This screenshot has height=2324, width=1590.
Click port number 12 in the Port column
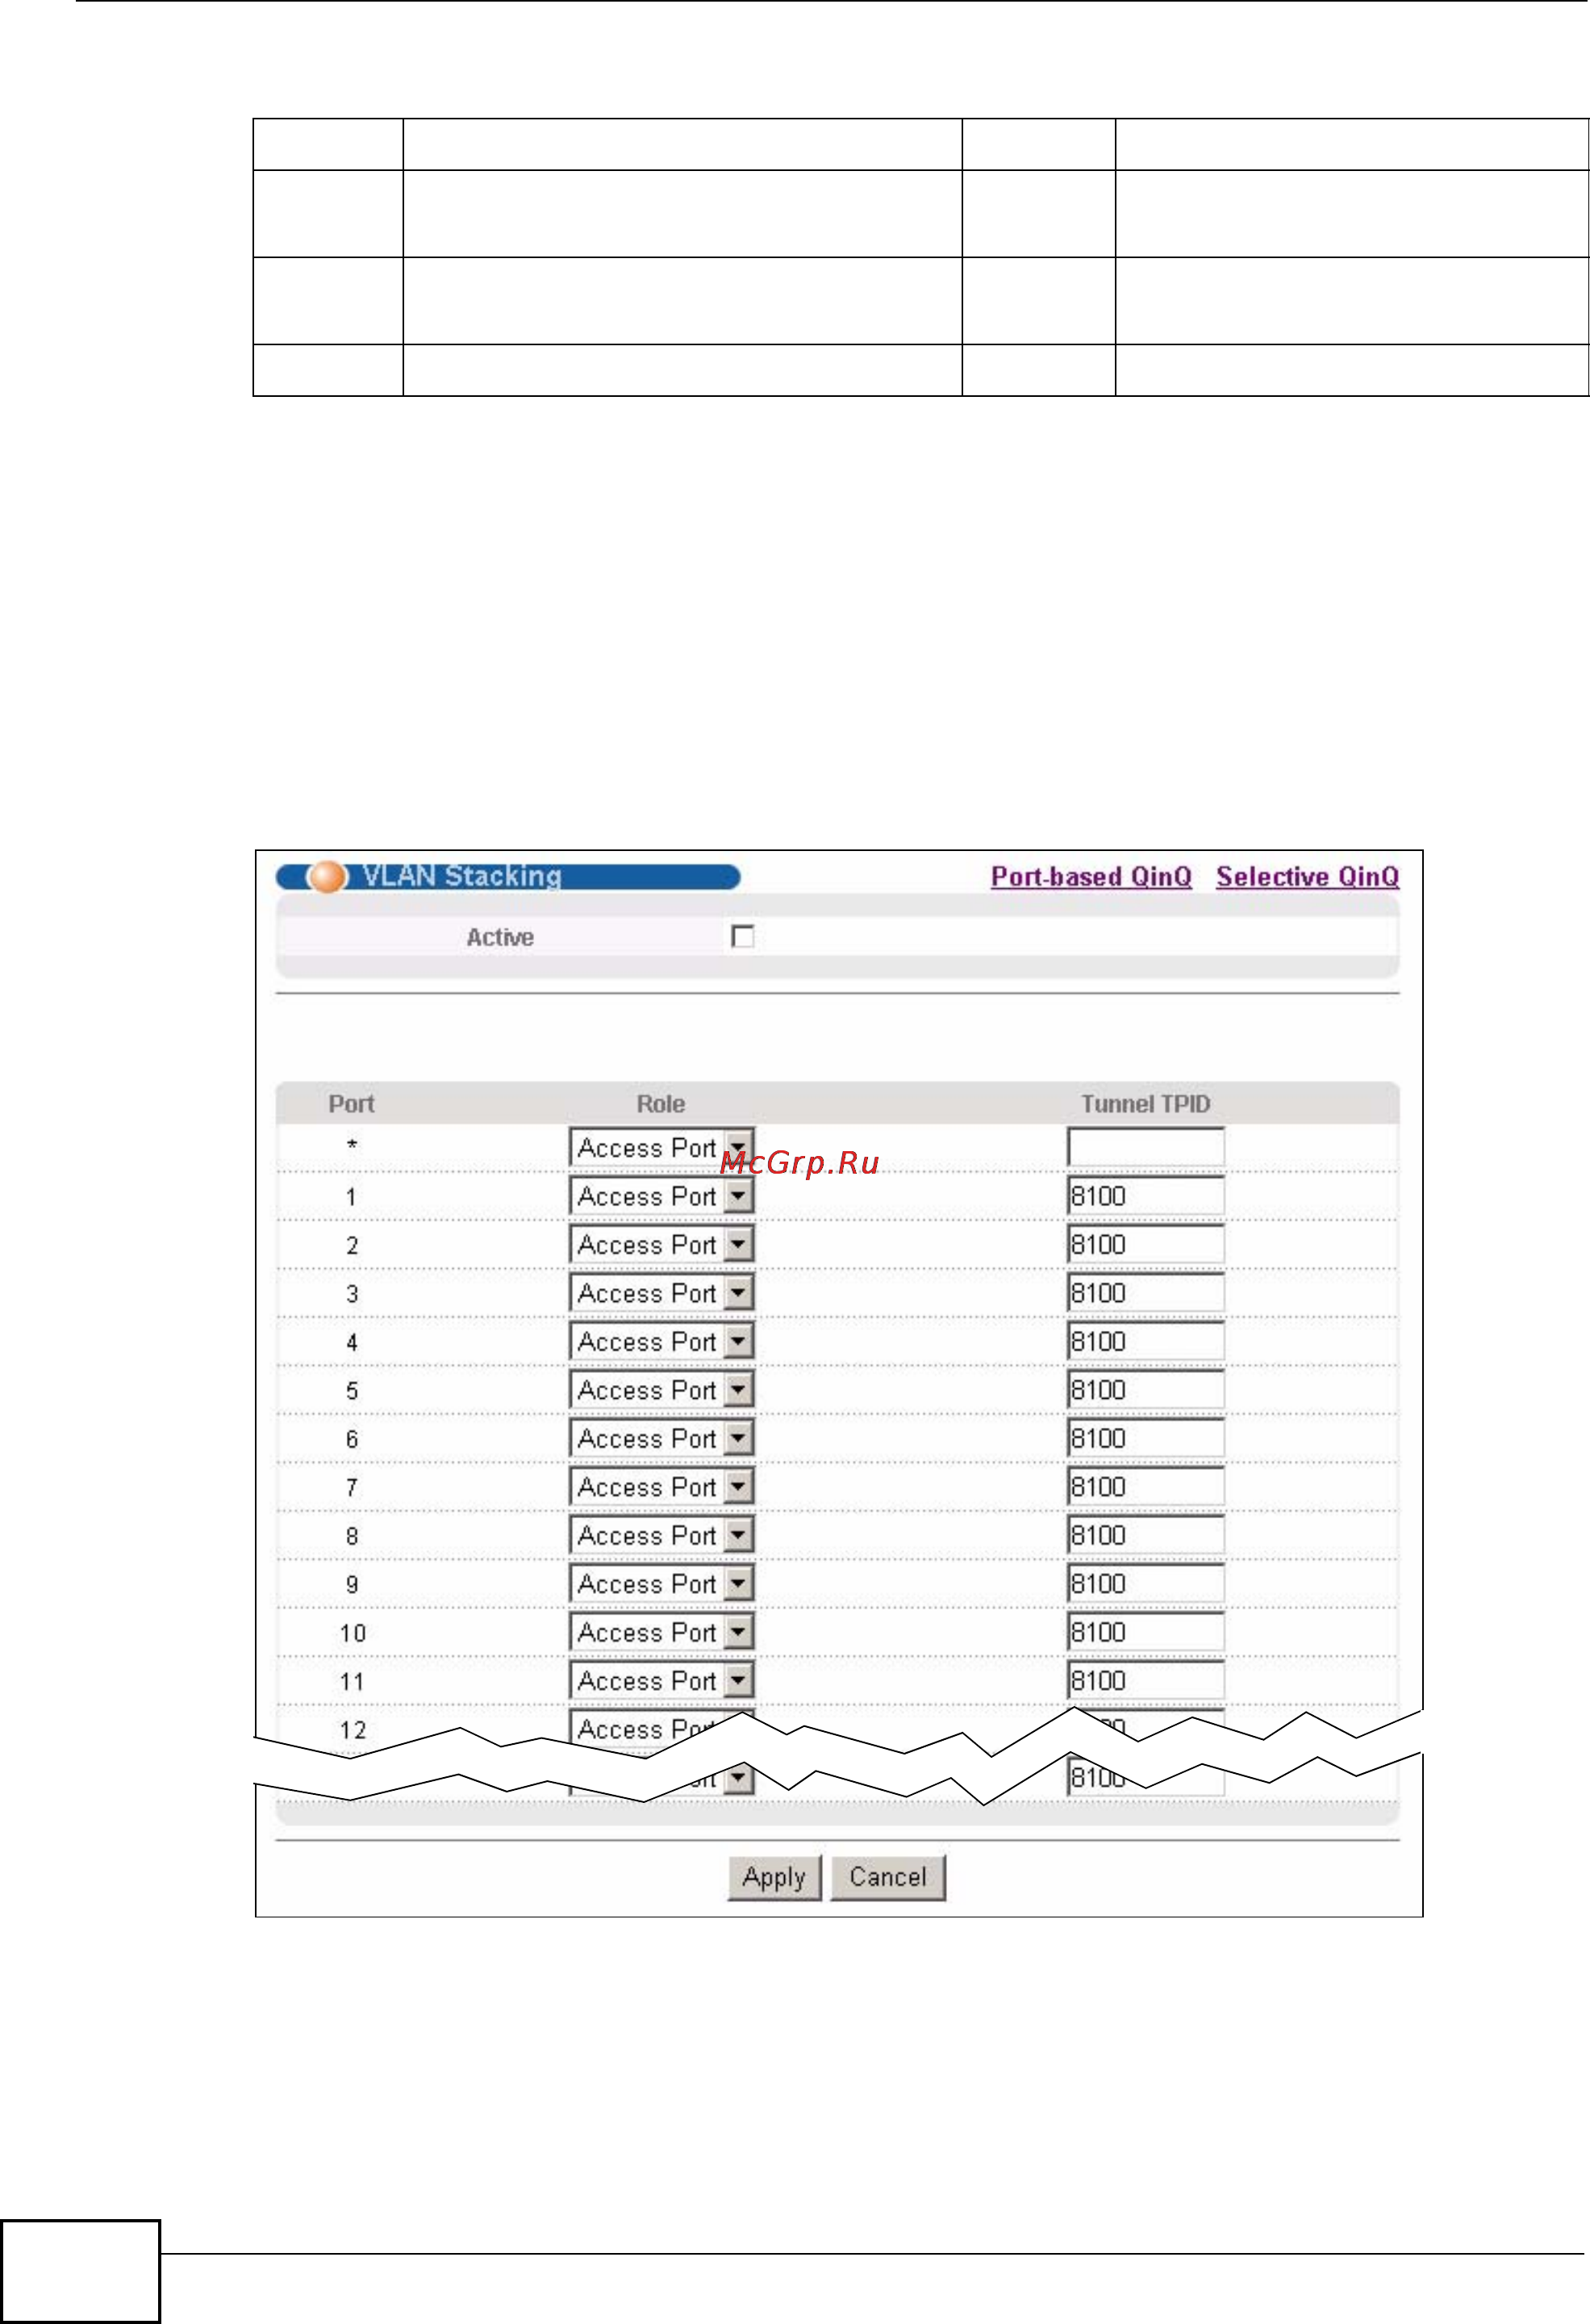[353, 1730]
